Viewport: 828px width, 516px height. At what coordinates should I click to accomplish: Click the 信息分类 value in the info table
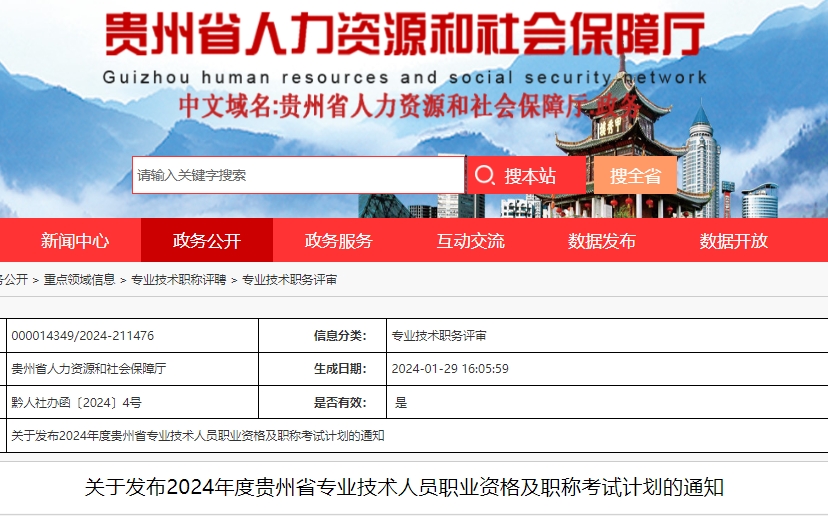439,336
